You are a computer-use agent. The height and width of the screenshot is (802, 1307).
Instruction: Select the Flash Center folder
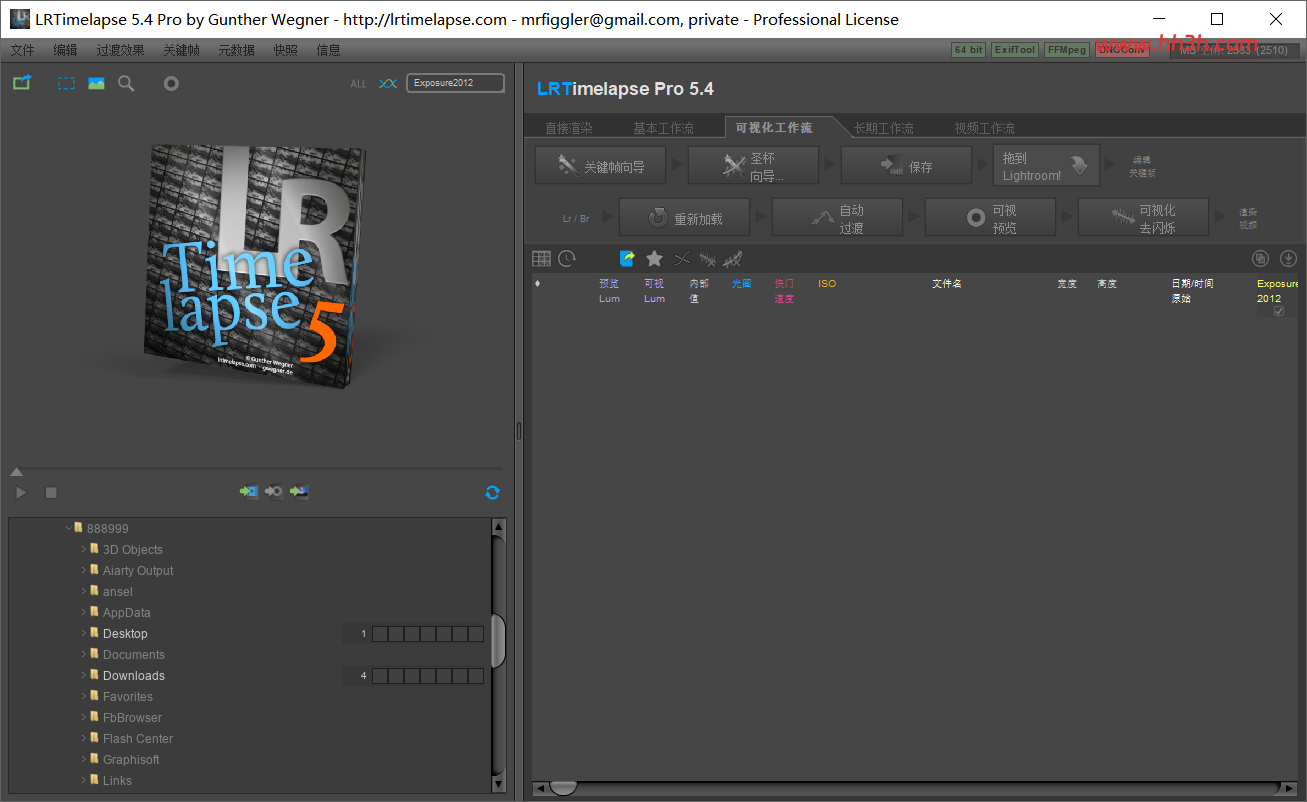pyautogui.click(x=137, y=739)
